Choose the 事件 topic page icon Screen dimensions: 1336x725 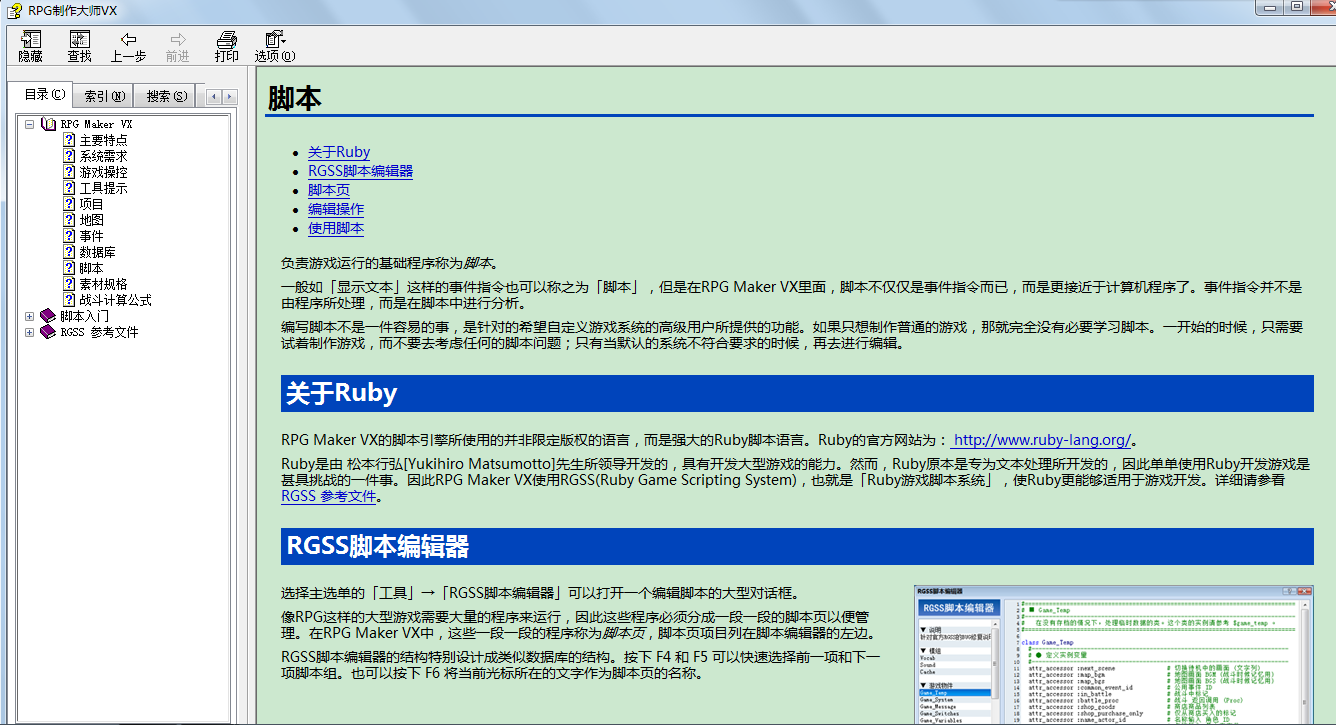pos(69,236)
